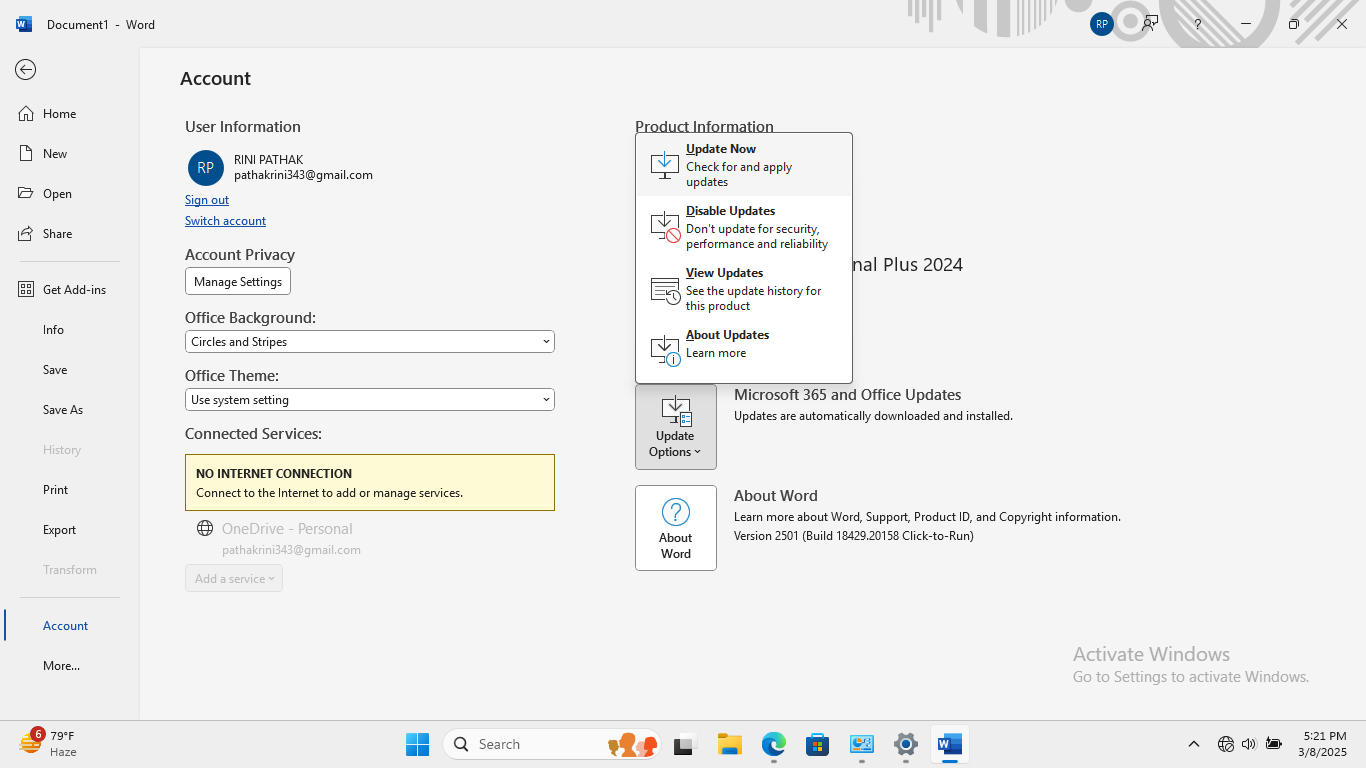Click the RP account avatar in title bar
Screen dimensions: 1366x768
(x=1102, y=24)
